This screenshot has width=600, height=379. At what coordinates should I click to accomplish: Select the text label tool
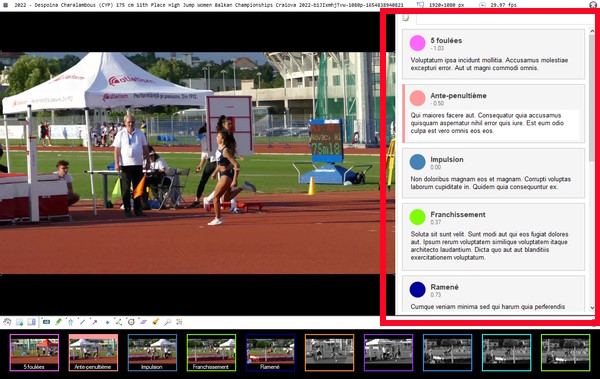(x=46, y=322)
